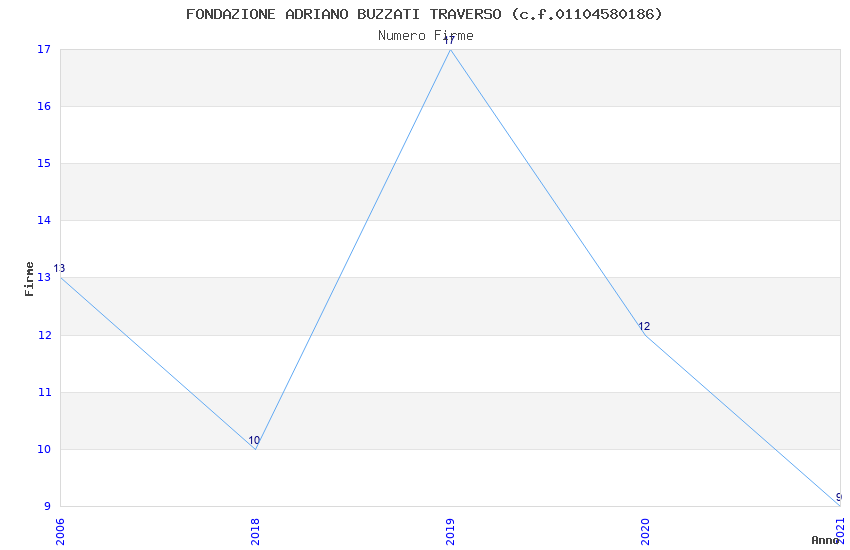Click the chart title FONDAZIONE ADRIANO BUZZATI TRAVERSO

424,14
